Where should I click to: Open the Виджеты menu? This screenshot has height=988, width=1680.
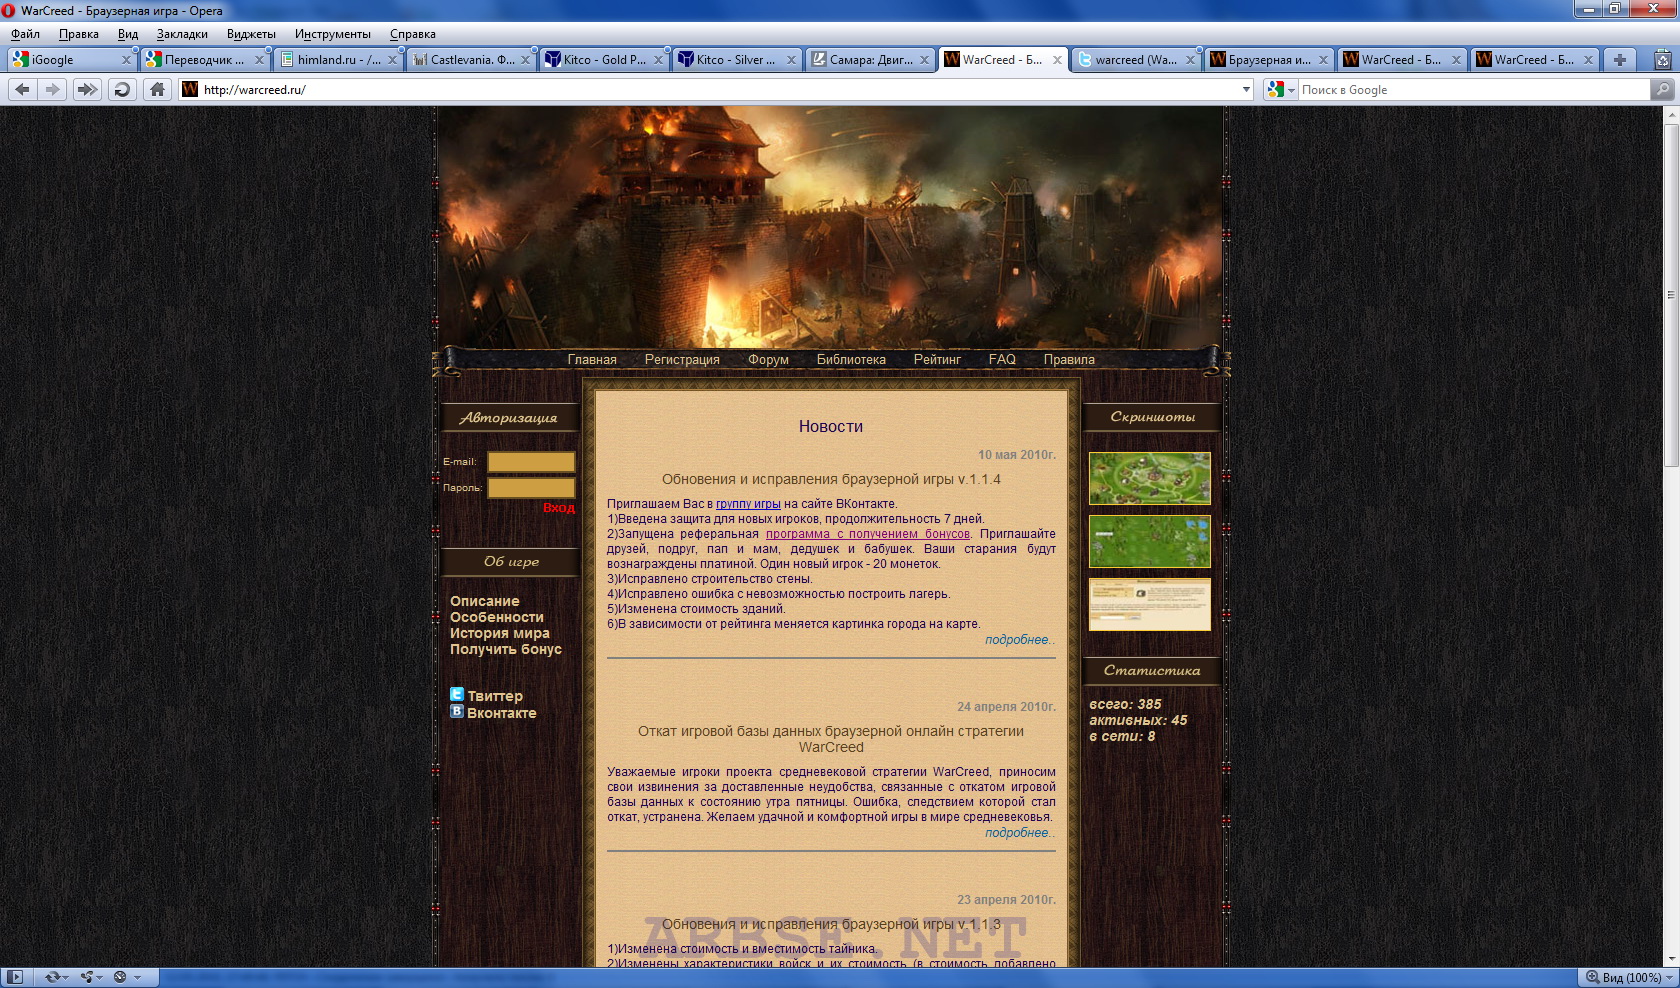251,34
